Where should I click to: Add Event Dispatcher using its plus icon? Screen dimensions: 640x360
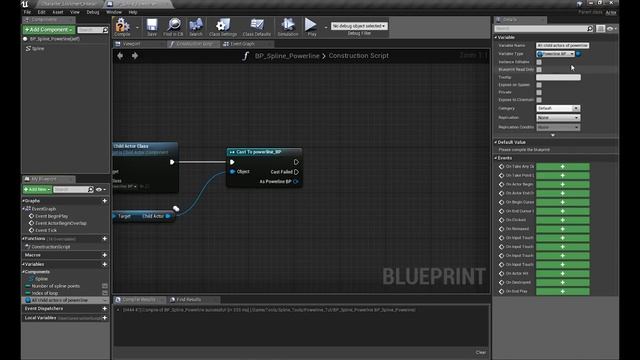pos(104,309)
